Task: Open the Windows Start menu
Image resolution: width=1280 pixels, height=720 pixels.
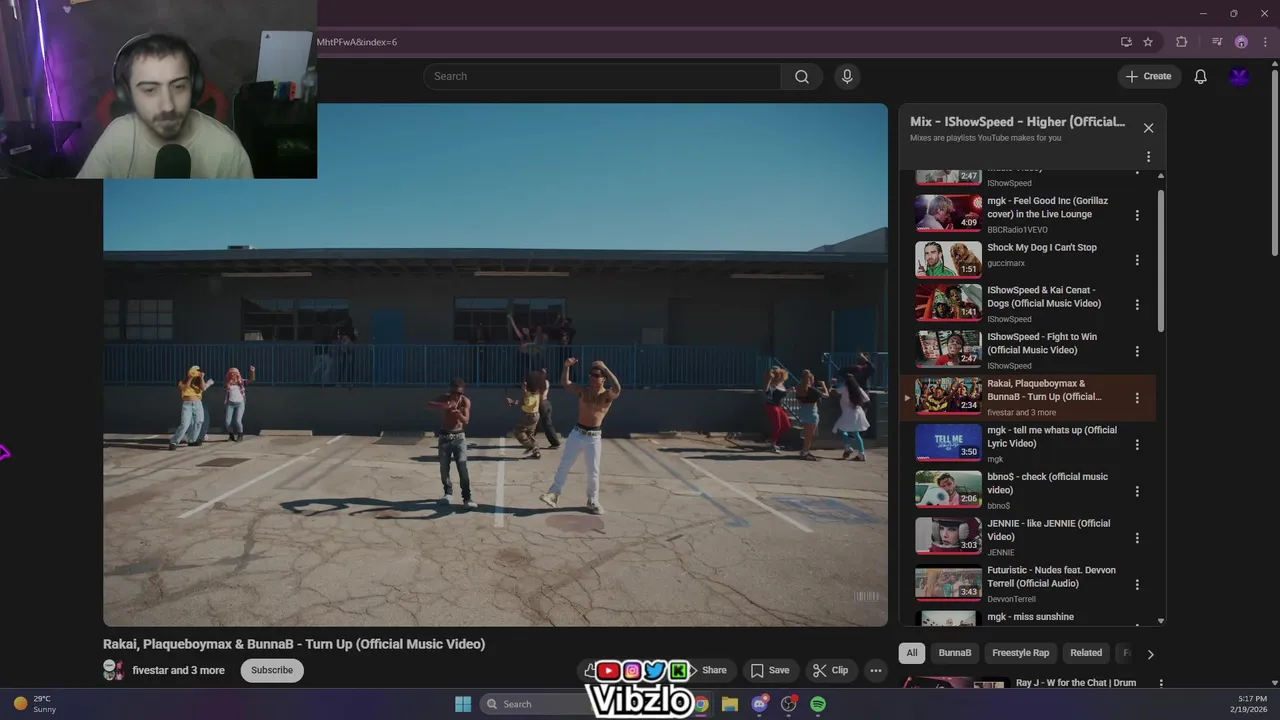Action: pyautogui.click(x=463, y=704)
